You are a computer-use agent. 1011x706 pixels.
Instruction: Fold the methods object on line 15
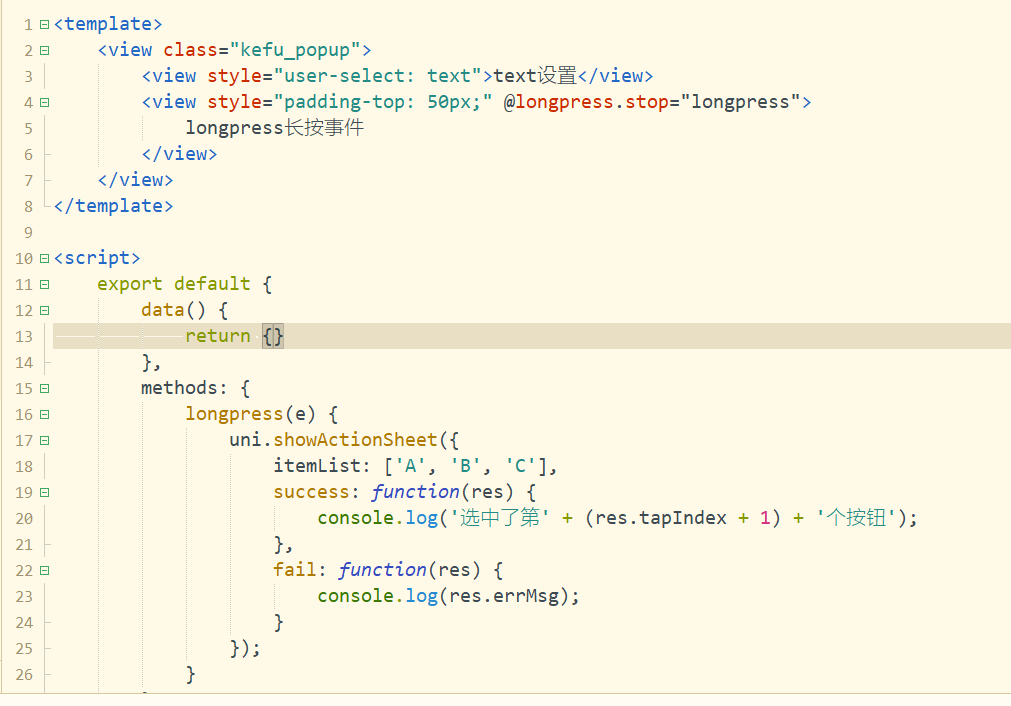click(x=44, y=388)
